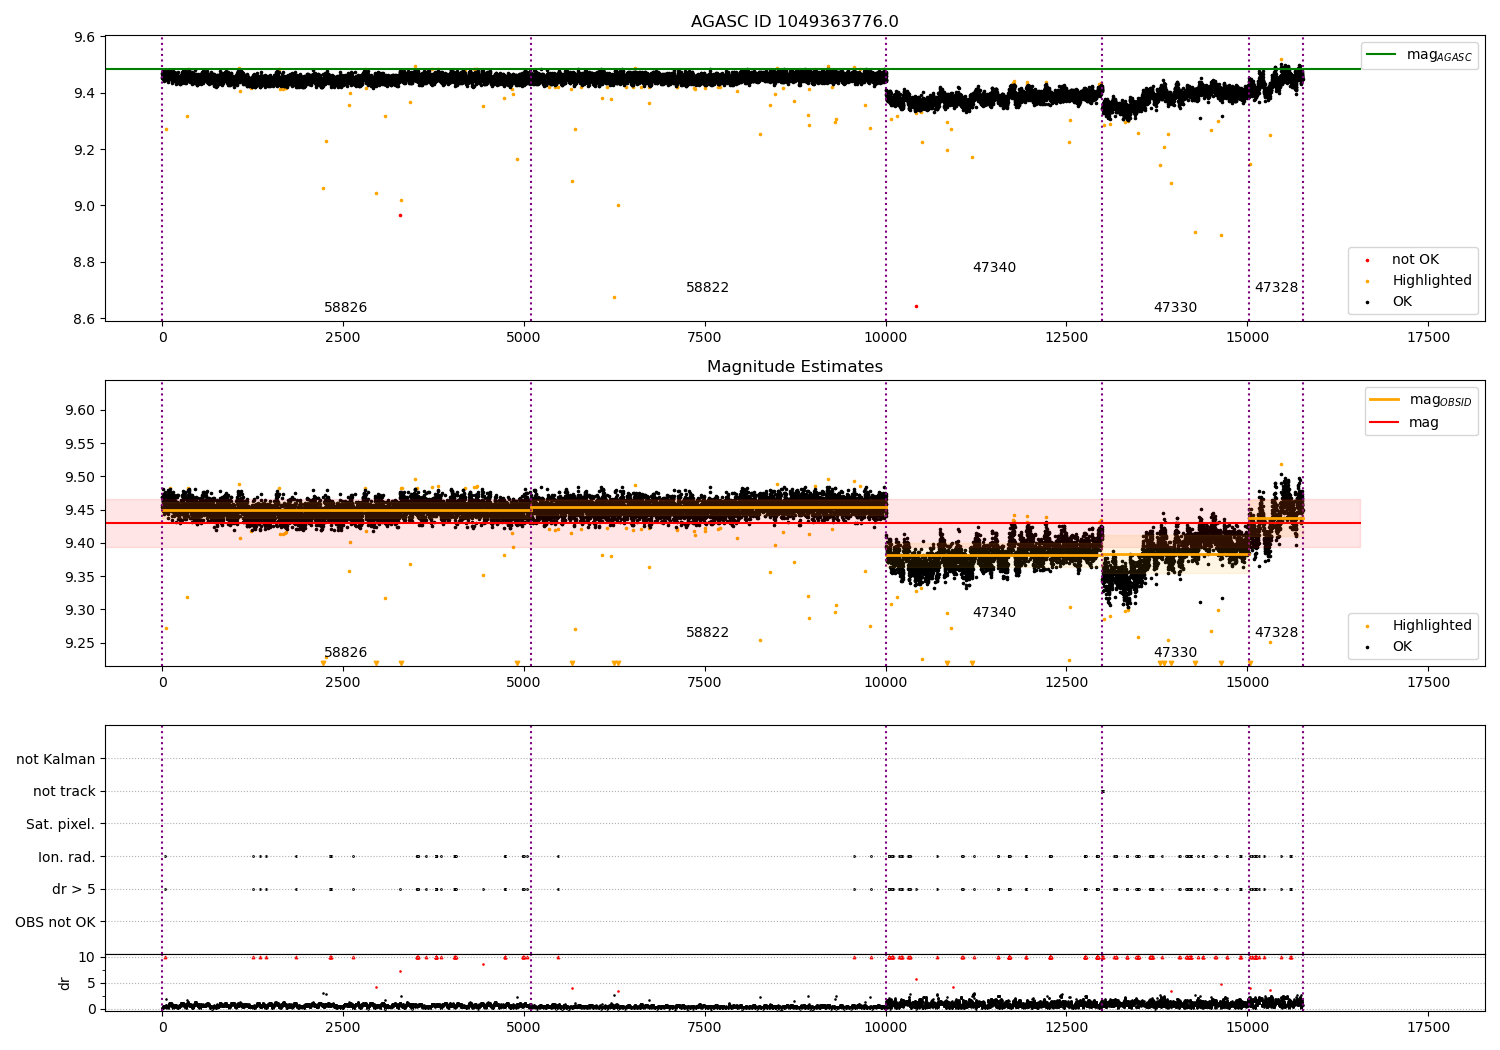
Task: Click the "9.6" y-tick of the top plot
Action: pos(85,38)
